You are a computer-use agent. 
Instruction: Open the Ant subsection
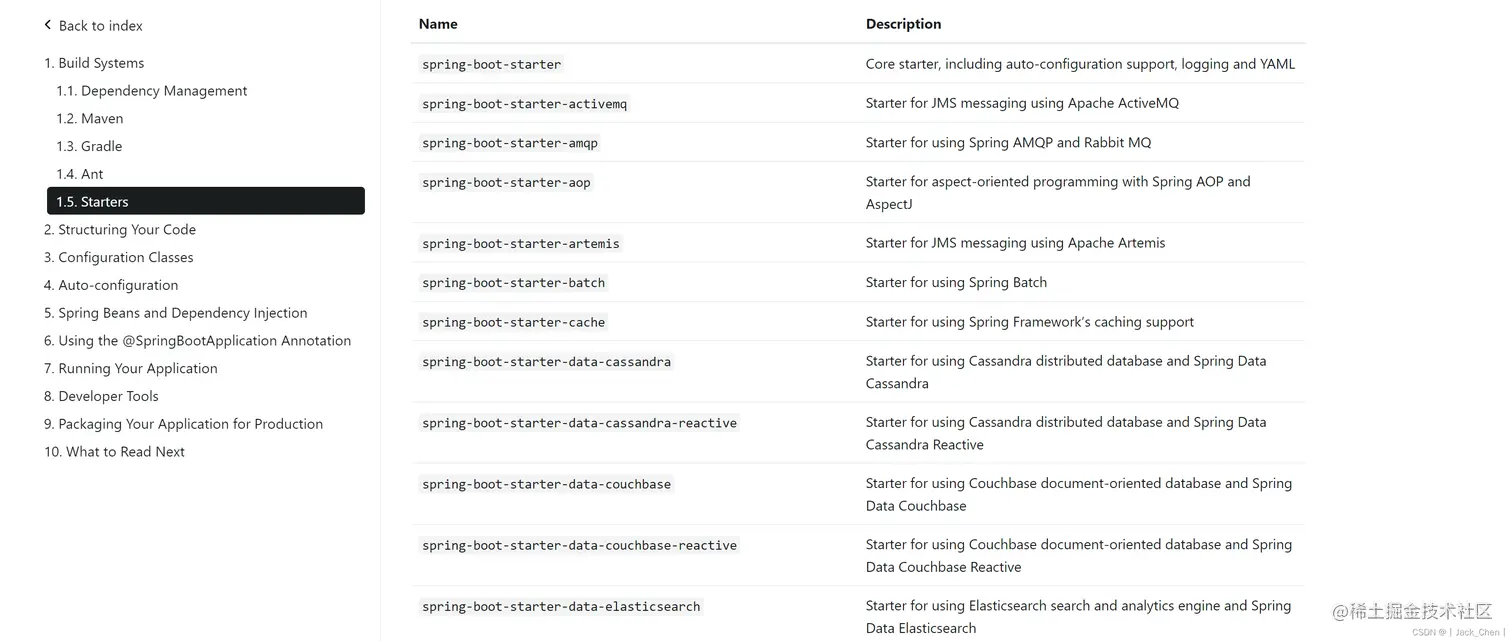tap(80, 174)
